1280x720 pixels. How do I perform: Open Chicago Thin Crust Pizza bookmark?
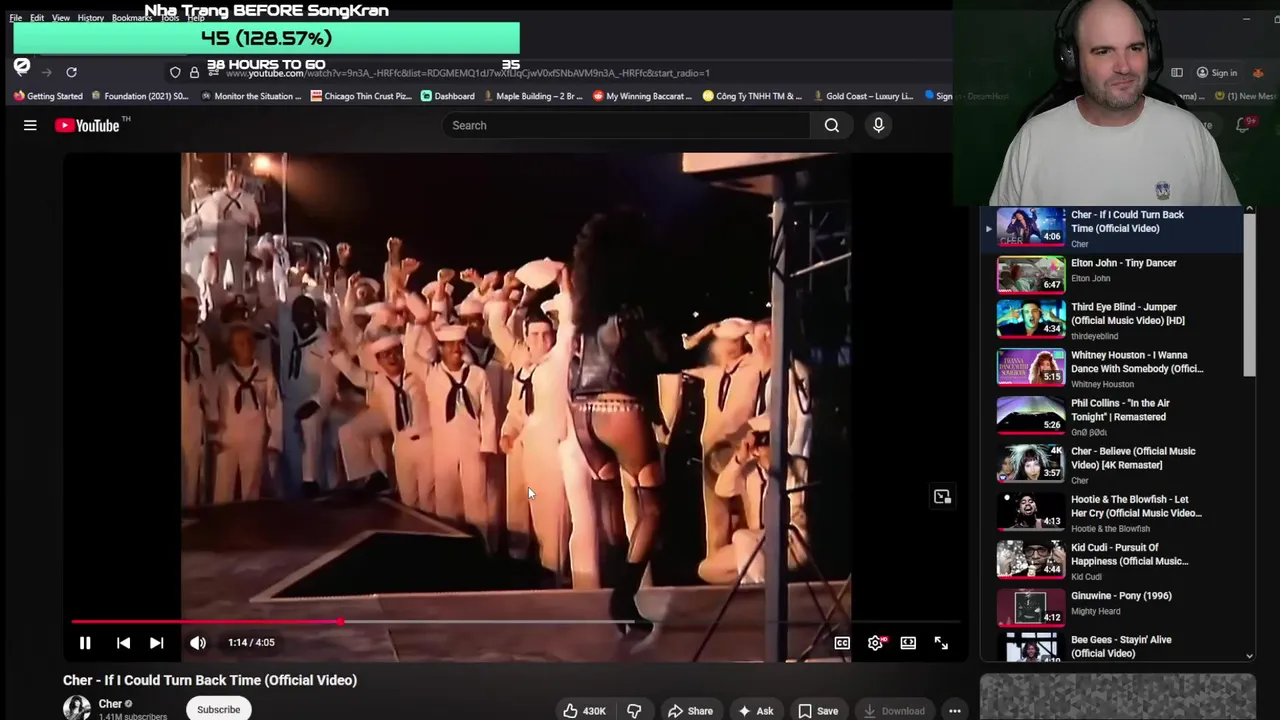361,96
